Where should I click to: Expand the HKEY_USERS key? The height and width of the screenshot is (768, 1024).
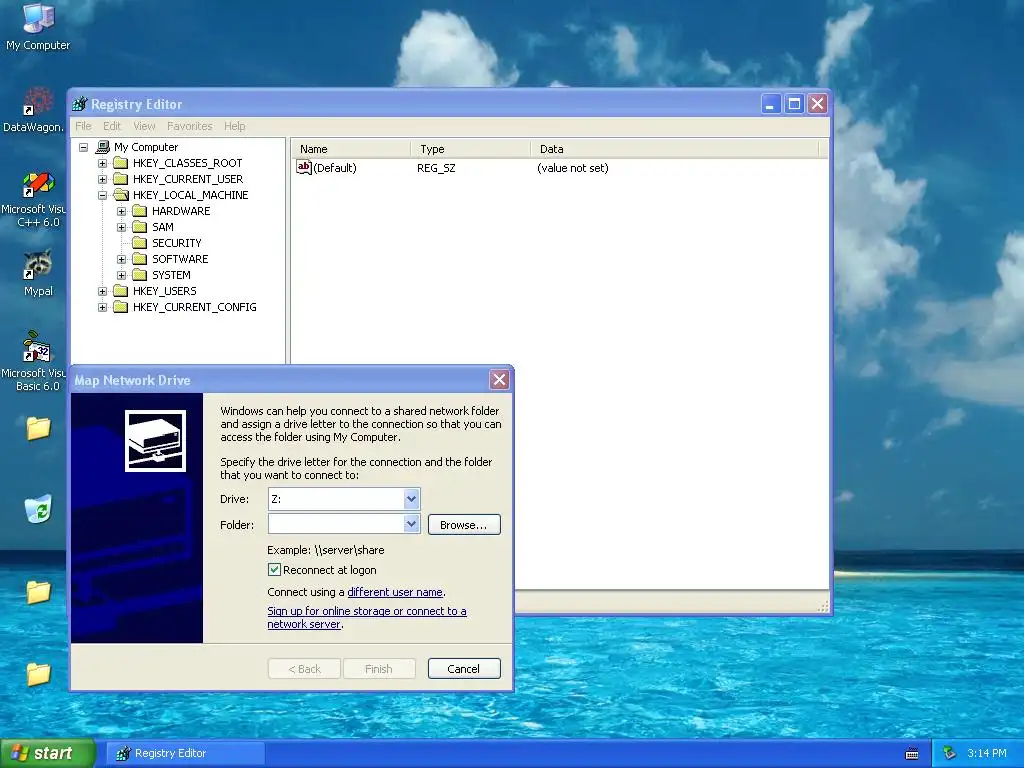[103, 291]
